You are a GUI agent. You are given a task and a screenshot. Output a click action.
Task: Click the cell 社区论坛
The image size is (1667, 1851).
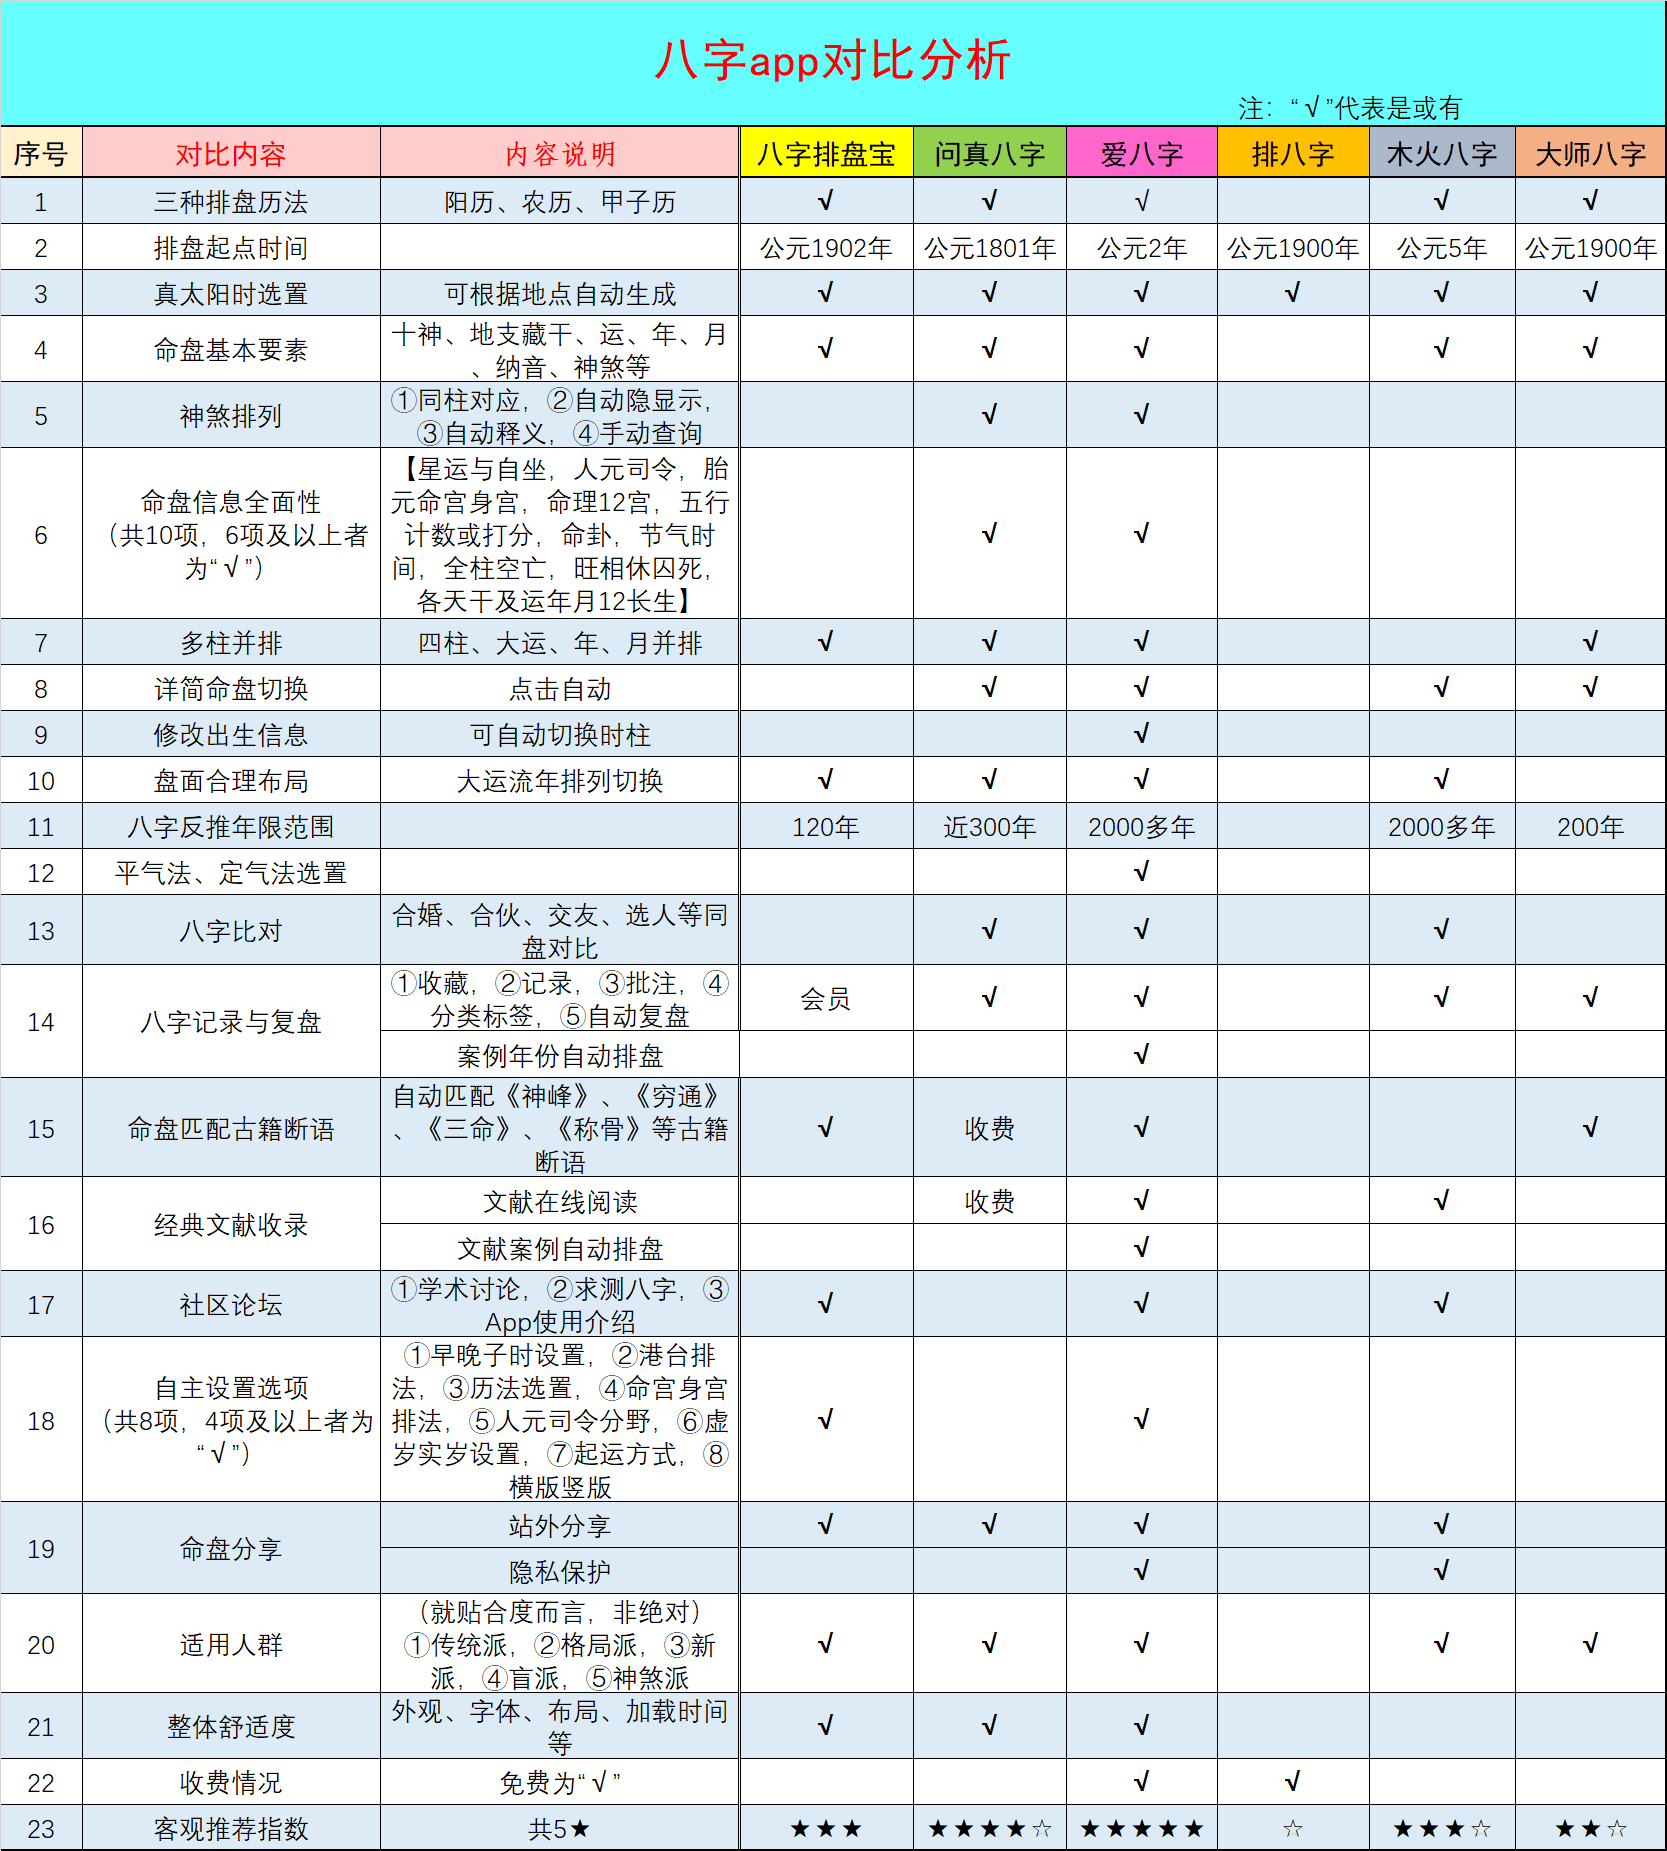coord(231,1304)
